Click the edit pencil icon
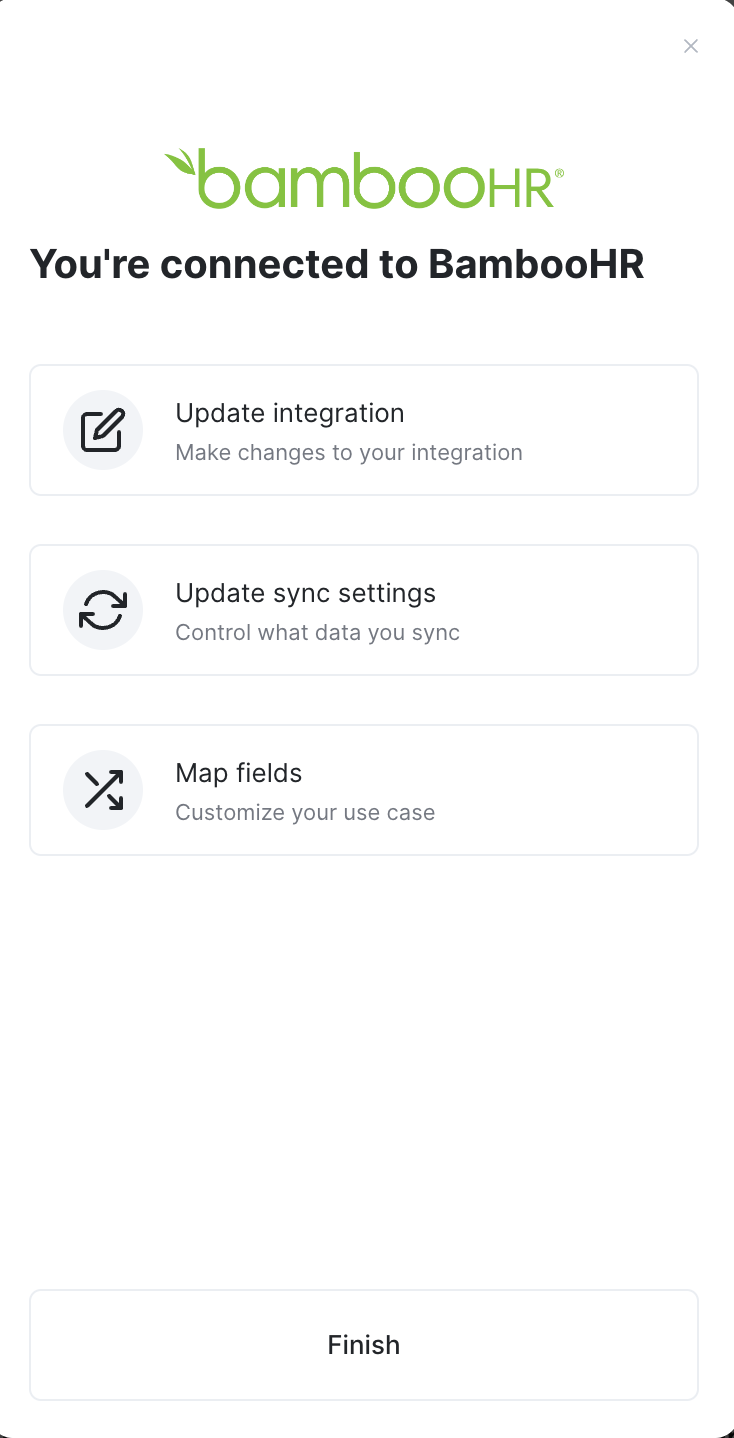This screenshot has width=734, height=1438. [103, 430]
